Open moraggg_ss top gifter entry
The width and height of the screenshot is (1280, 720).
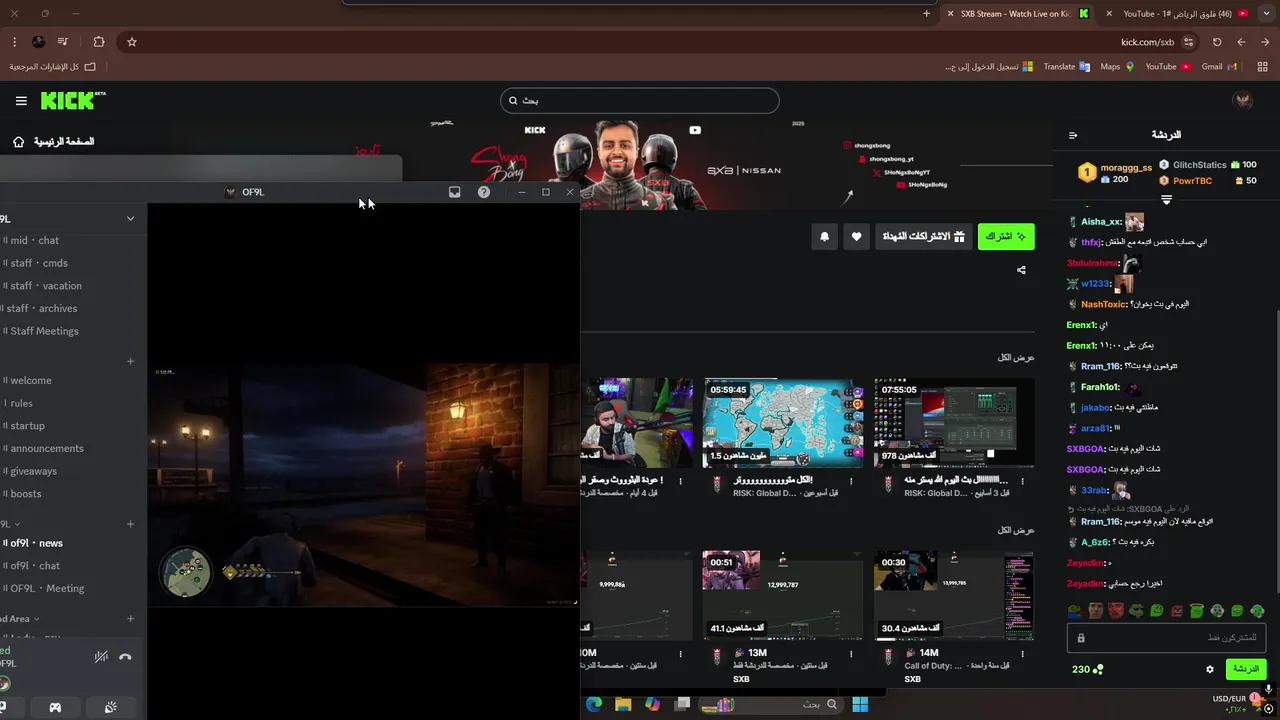tap(1115, 172)
